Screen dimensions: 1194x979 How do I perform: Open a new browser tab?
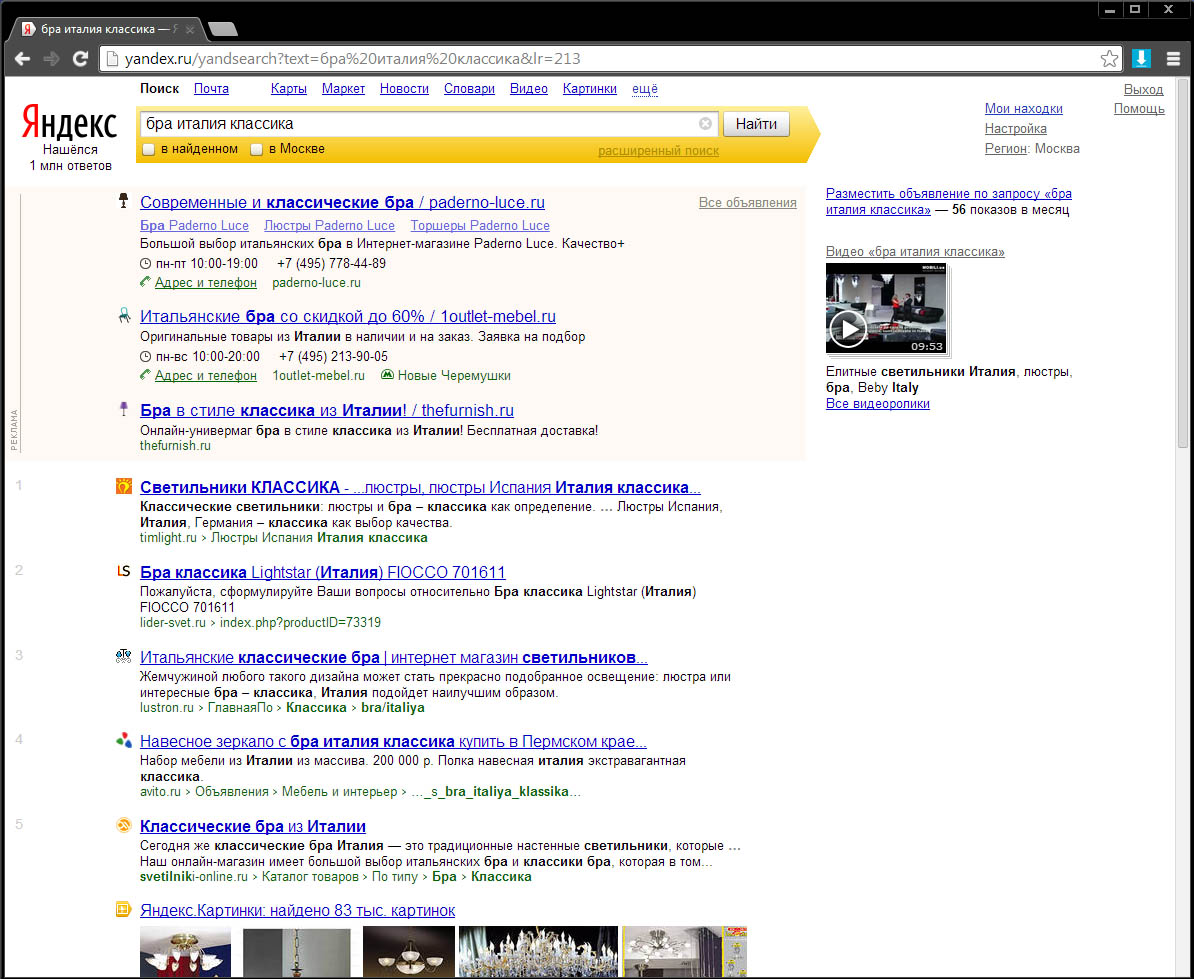222,30
